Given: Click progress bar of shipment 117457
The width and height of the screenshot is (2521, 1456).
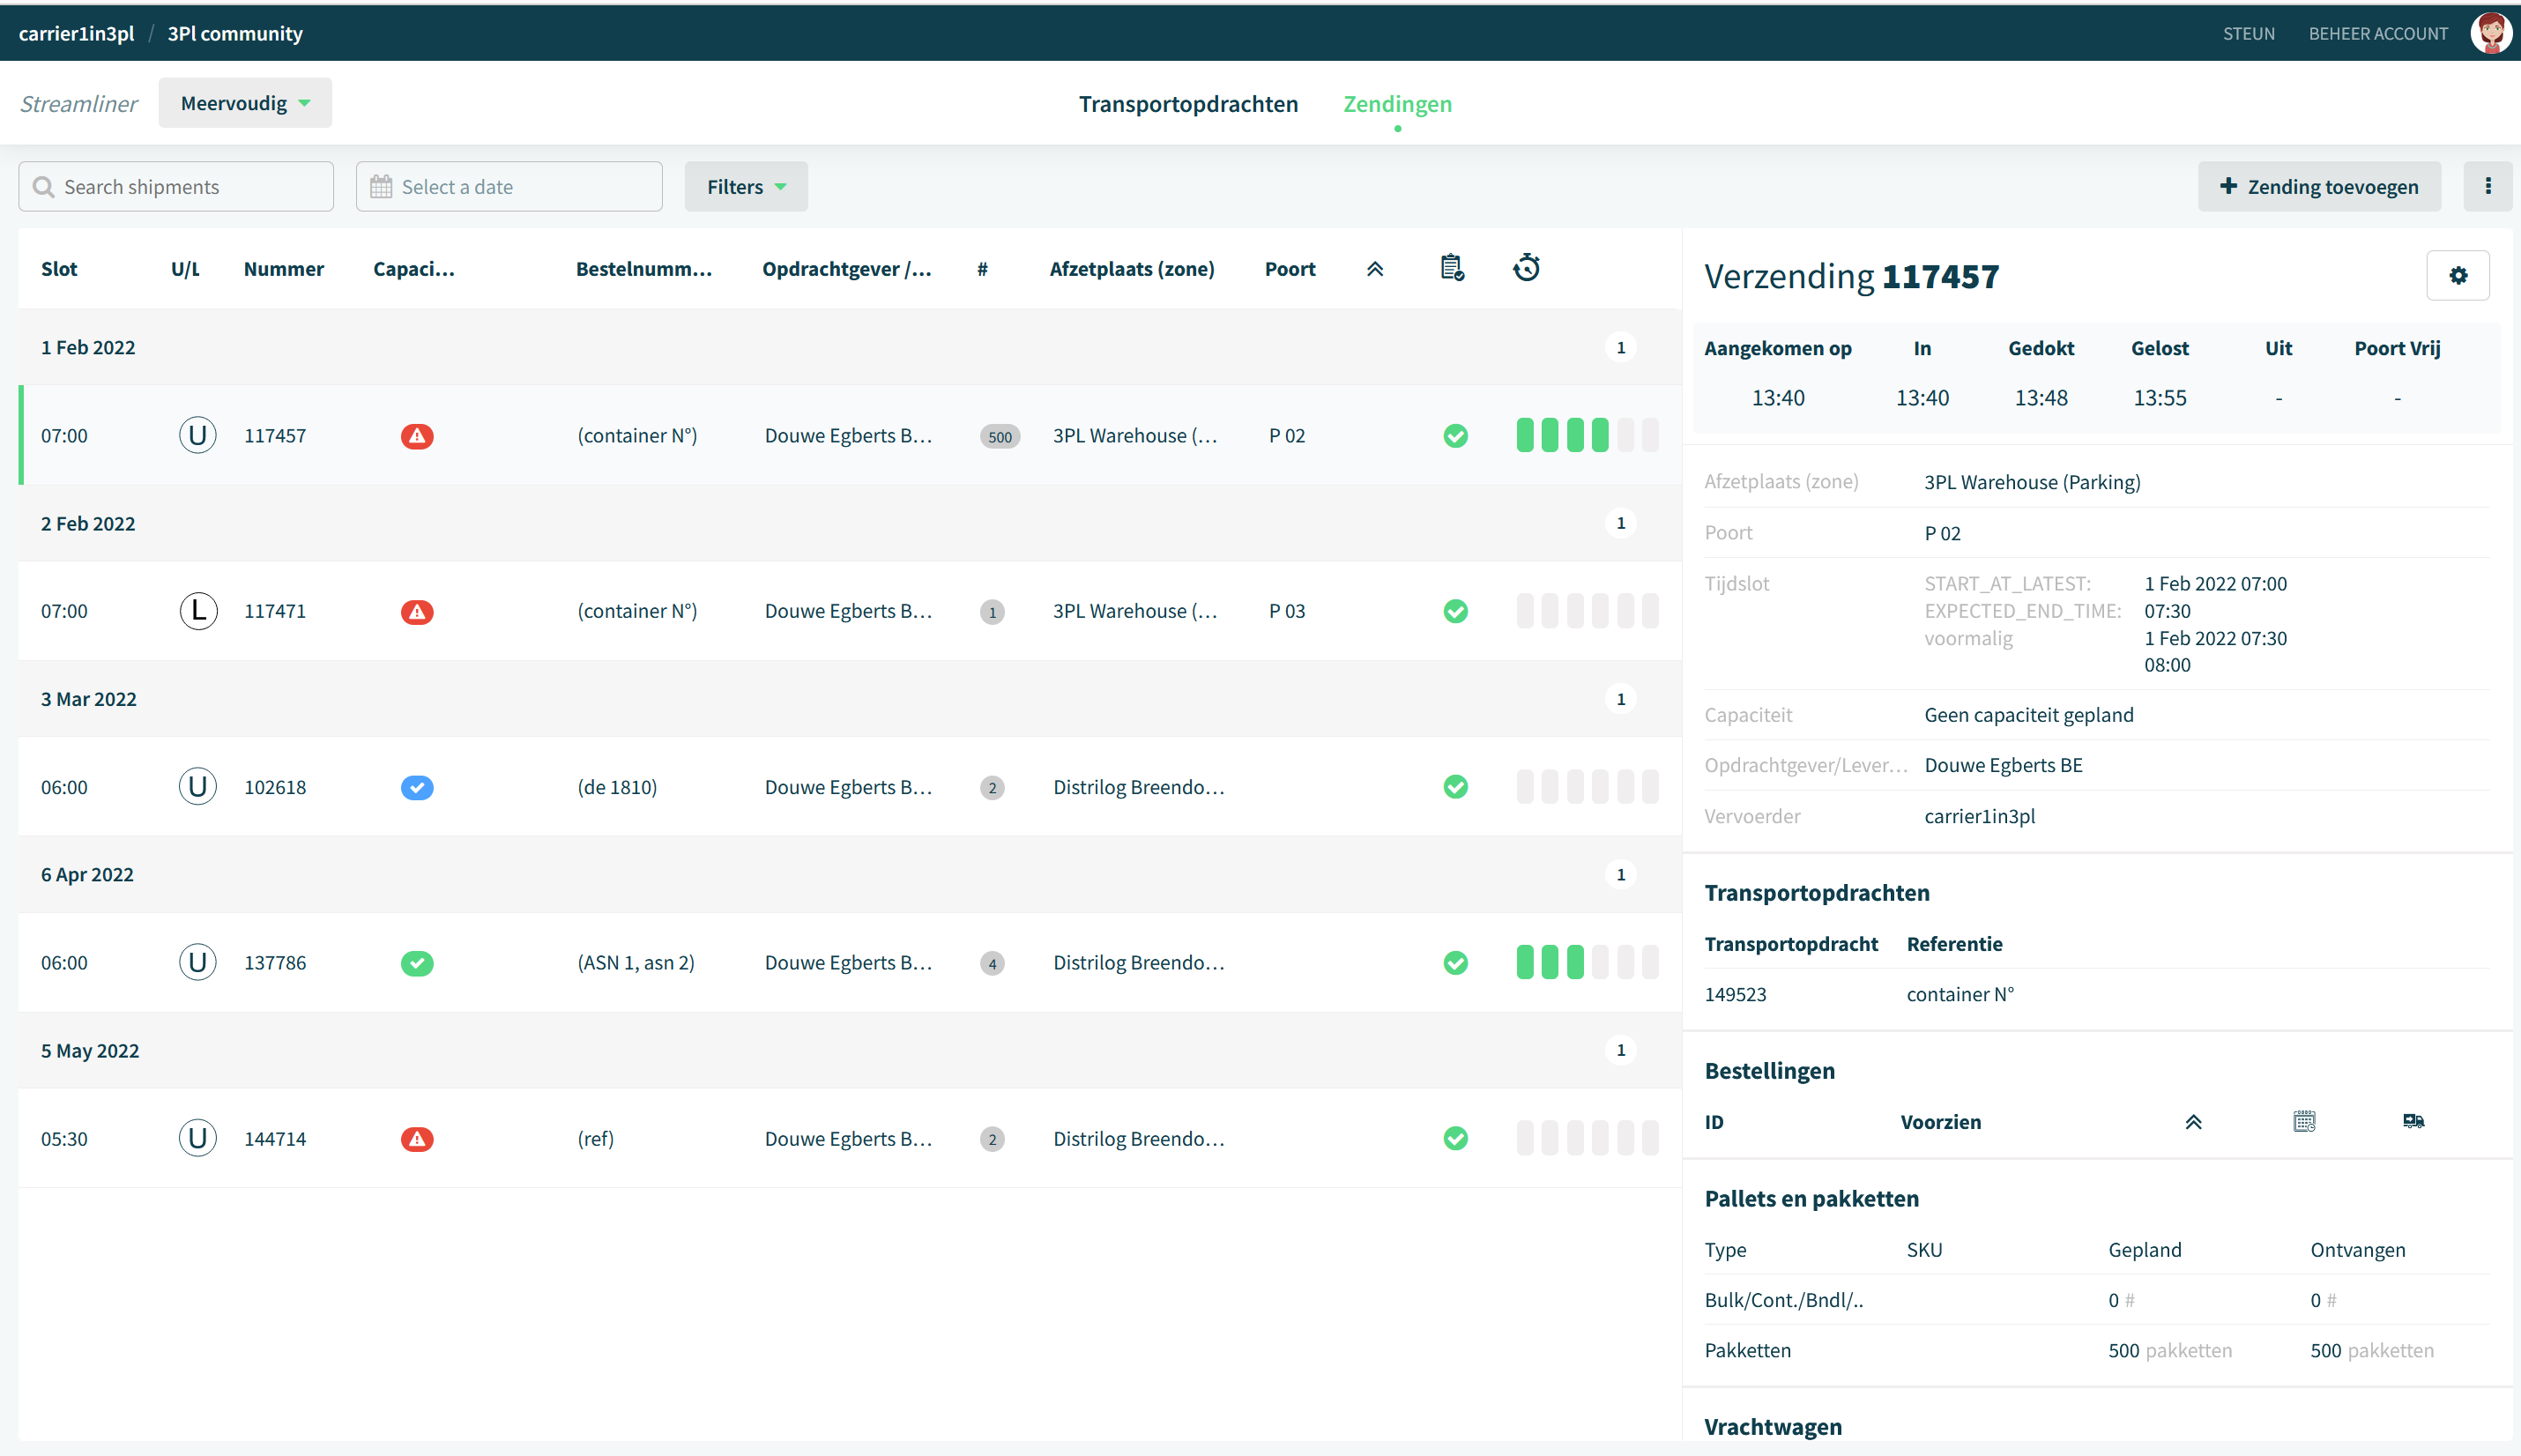Looking at the screenshot, I should (1587, 436).
